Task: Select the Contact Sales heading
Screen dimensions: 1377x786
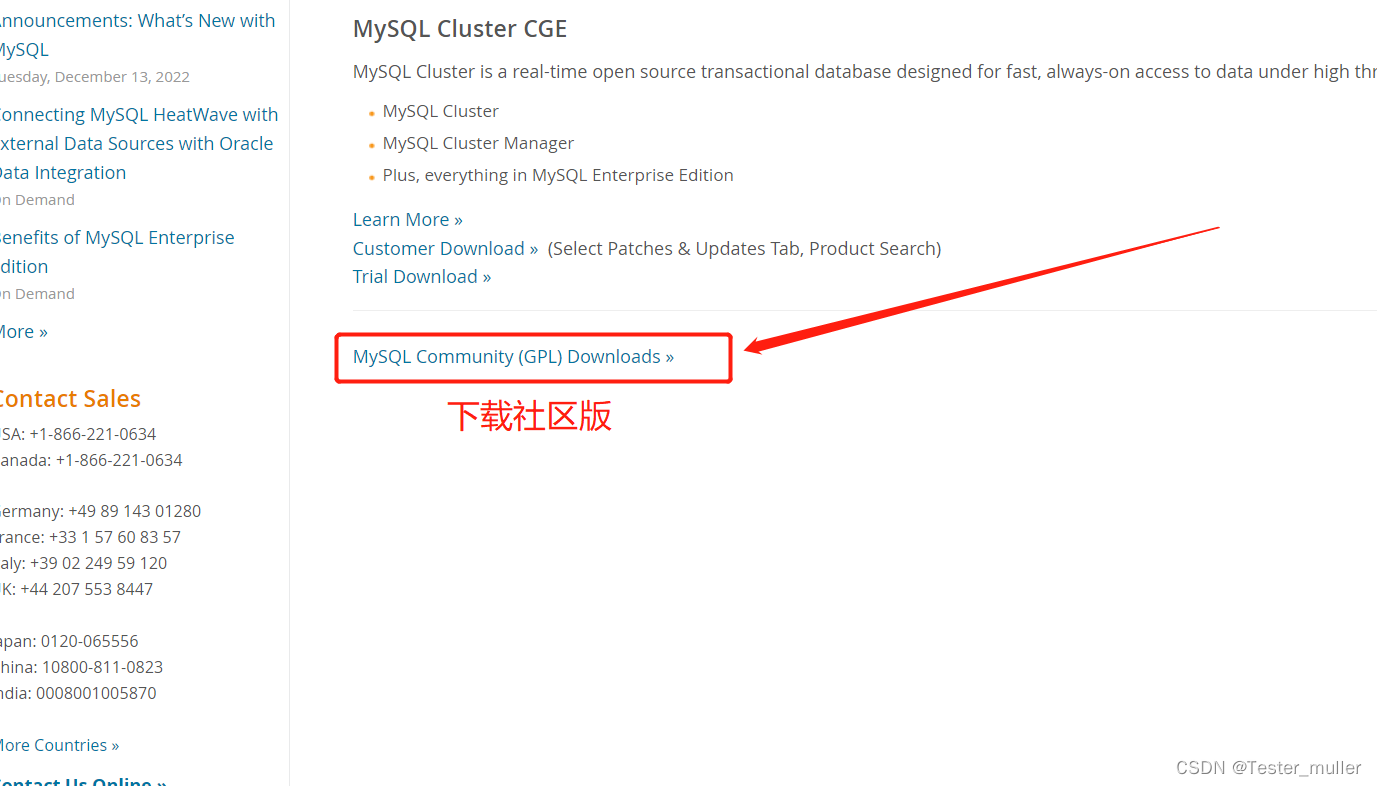Action: (69, 399)
